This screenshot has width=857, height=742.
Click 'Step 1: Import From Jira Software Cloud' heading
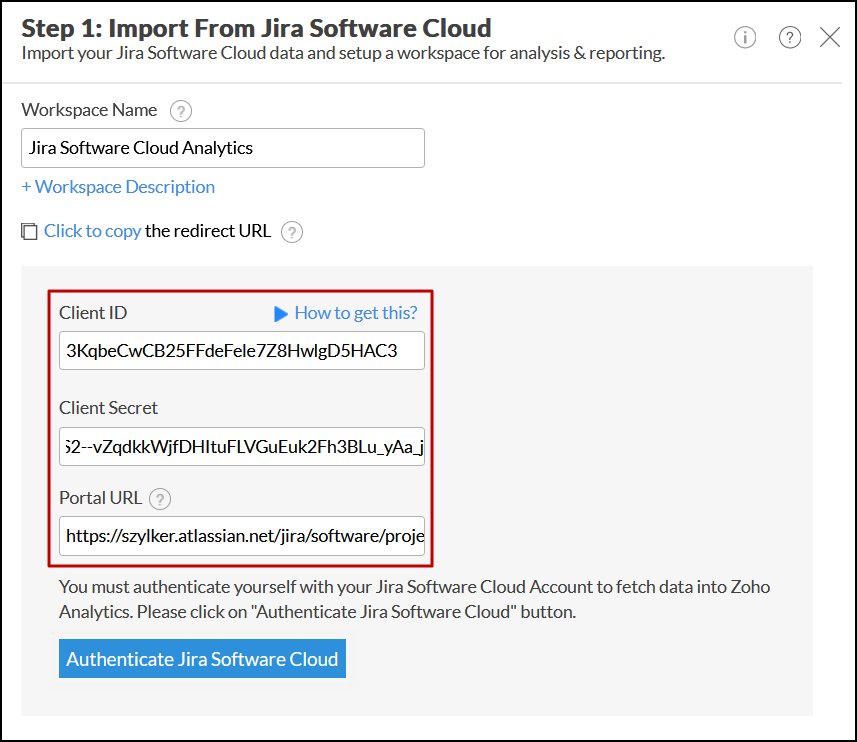click(256, 28)
